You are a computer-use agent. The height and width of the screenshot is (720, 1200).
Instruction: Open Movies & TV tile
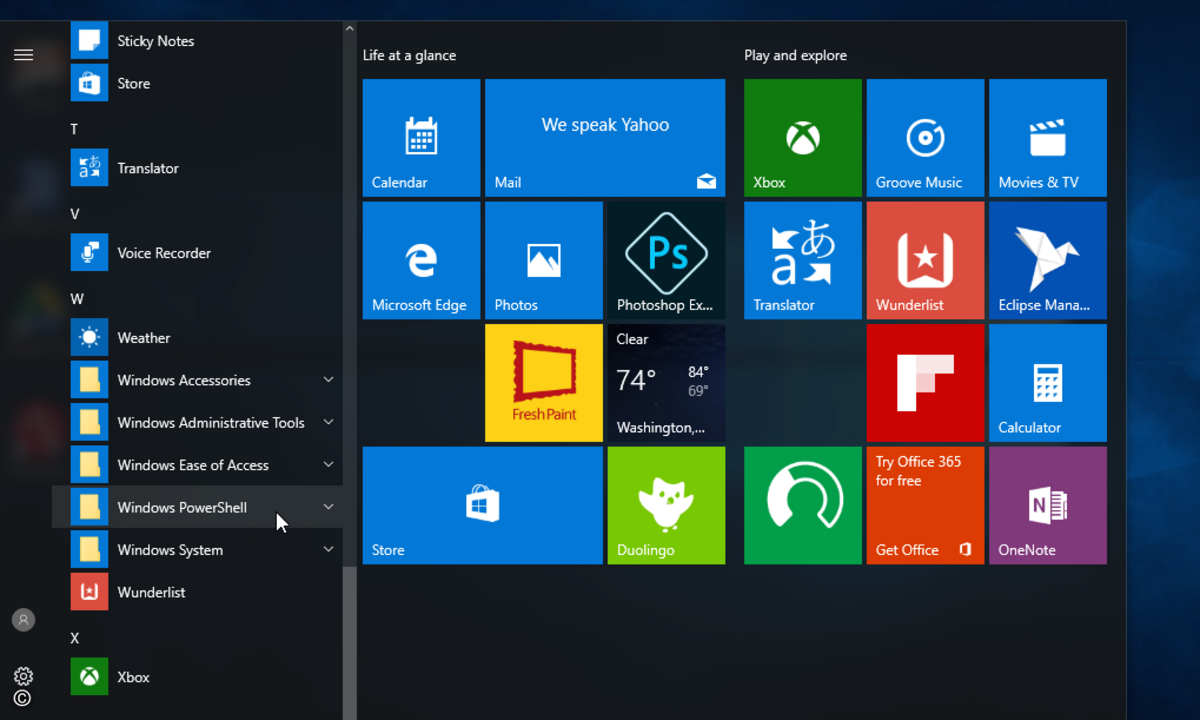(x=1048, y=138)
